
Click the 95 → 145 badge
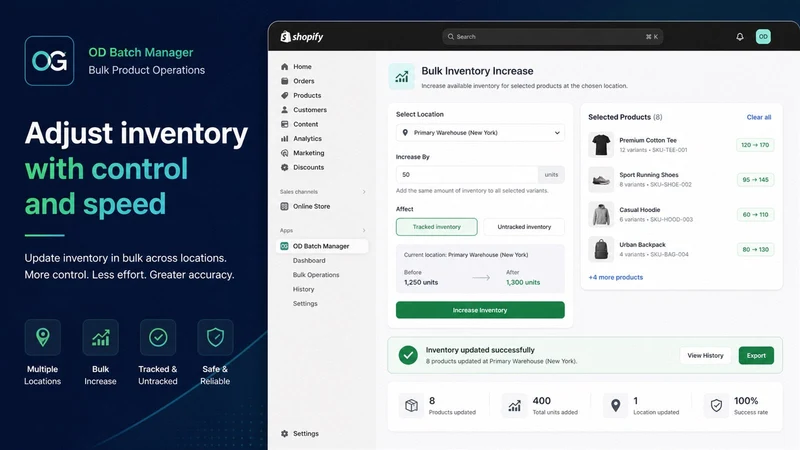pos(755,180)
